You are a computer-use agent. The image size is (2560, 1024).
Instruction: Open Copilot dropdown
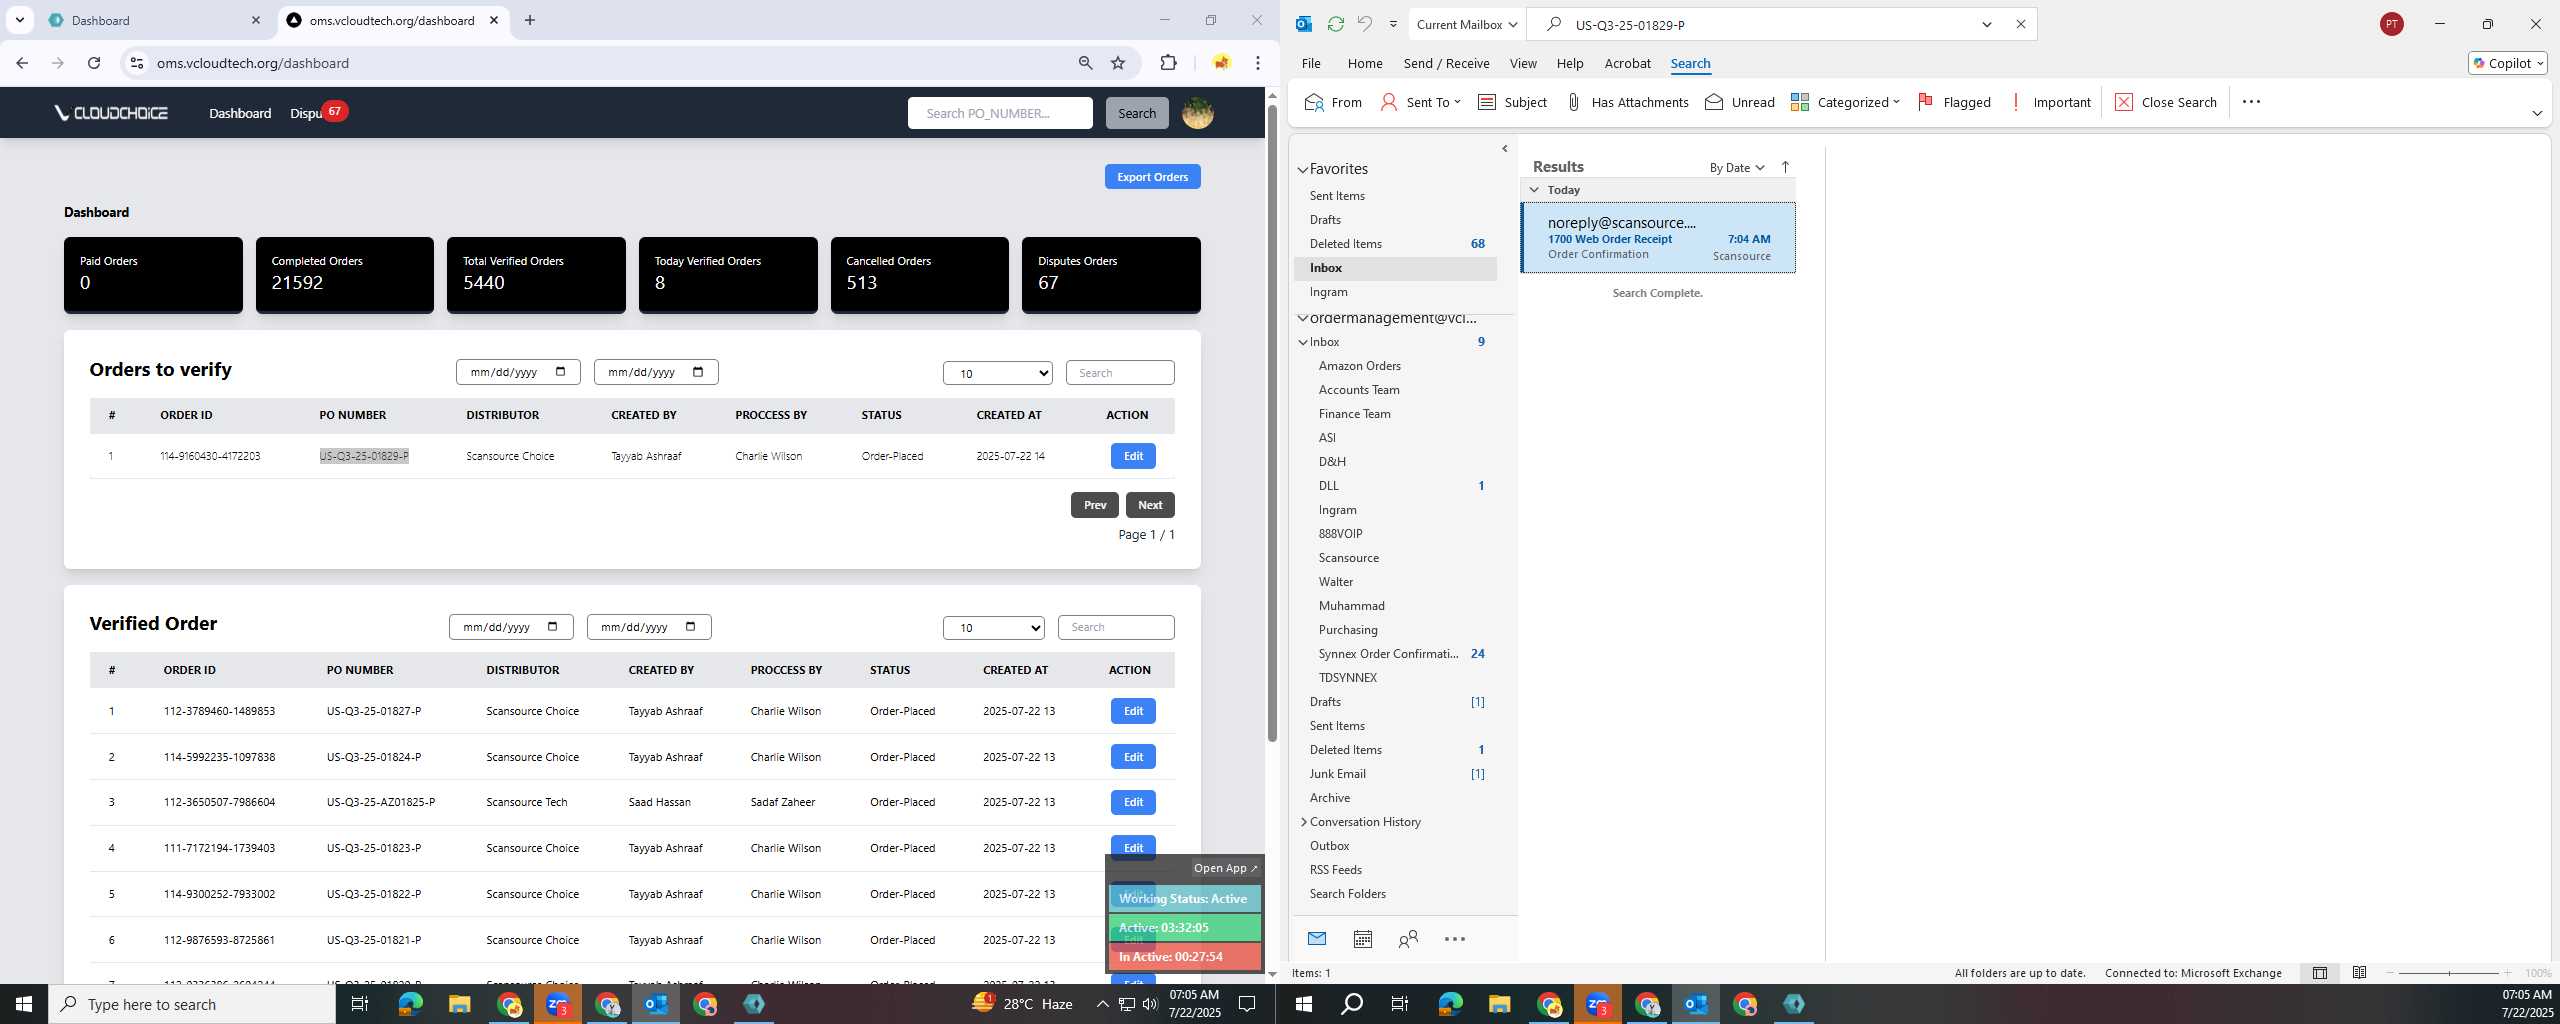pyautogui.click(x=2508, y=63)
